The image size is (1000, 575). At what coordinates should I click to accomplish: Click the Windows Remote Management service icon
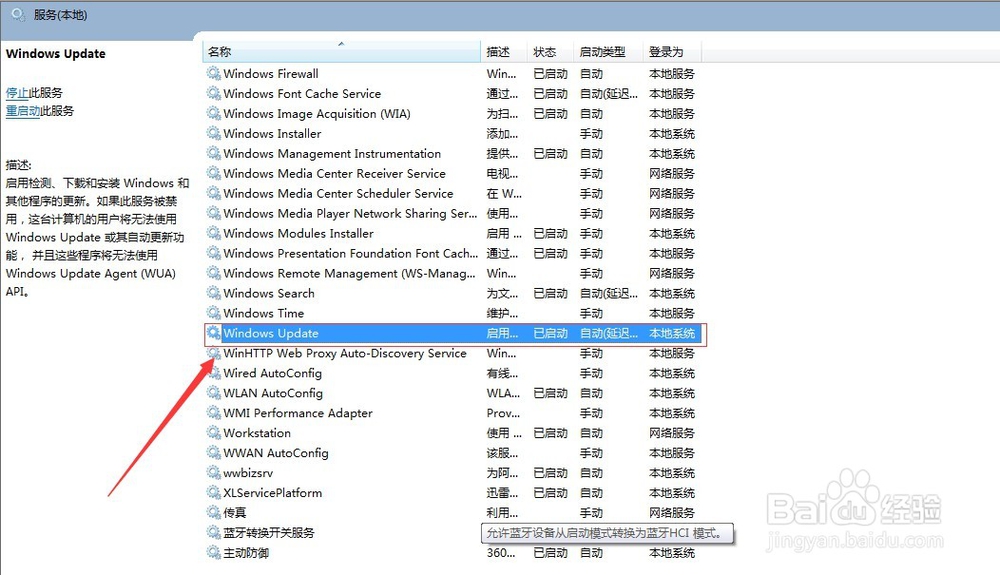click(213, 273)
